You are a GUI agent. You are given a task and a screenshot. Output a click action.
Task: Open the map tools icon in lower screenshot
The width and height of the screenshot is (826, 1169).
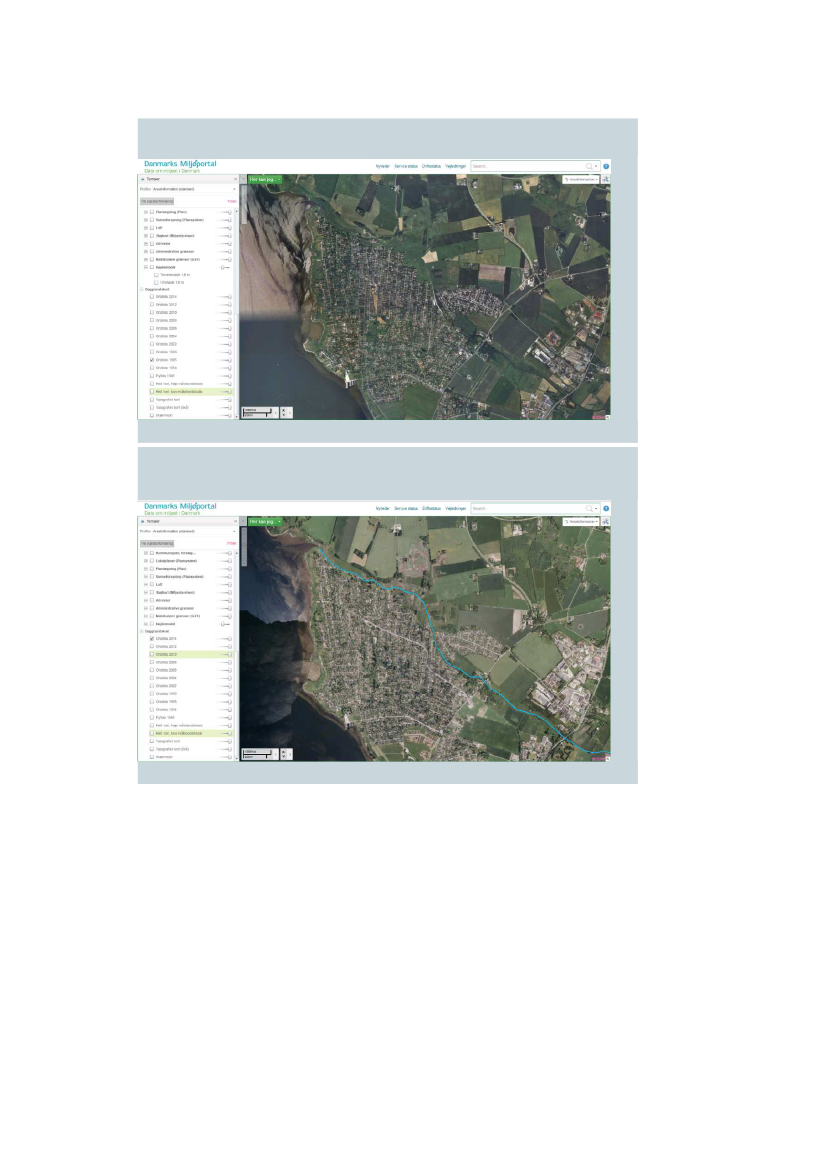[x=605, y=522]
